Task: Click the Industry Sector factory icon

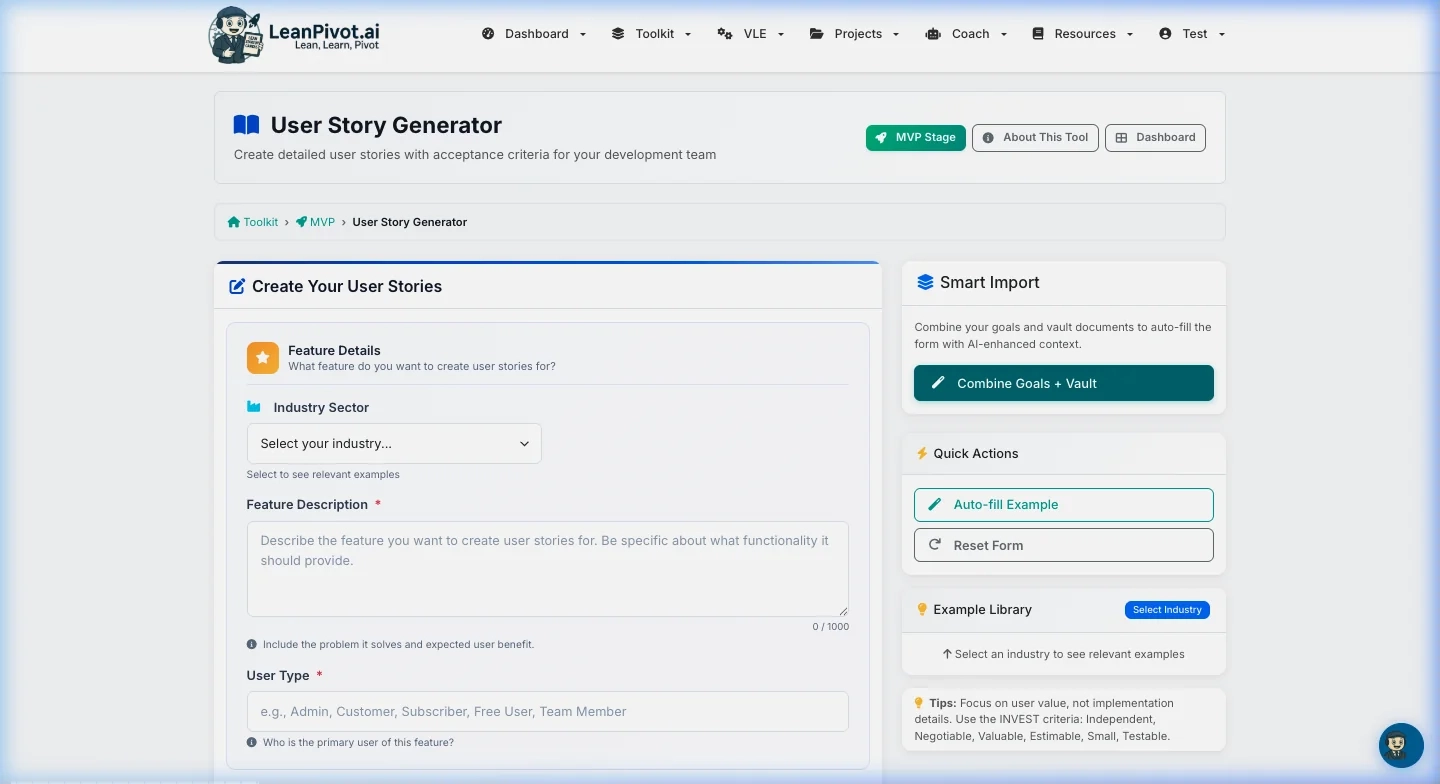Action: 254,407
